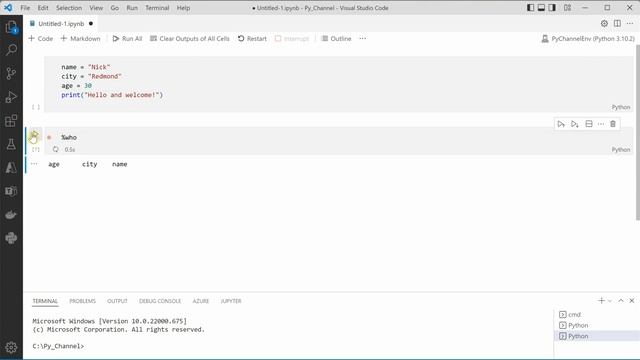This screenshot has height=360, width=640.
Task: Select the cmd terminal instance
Action: click(x=597, y=314)
